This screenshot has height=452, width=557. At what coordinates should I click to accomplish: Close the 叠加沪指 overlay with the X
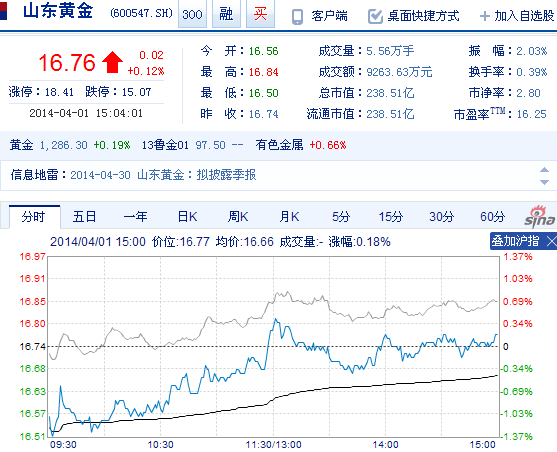coord(551,241)
